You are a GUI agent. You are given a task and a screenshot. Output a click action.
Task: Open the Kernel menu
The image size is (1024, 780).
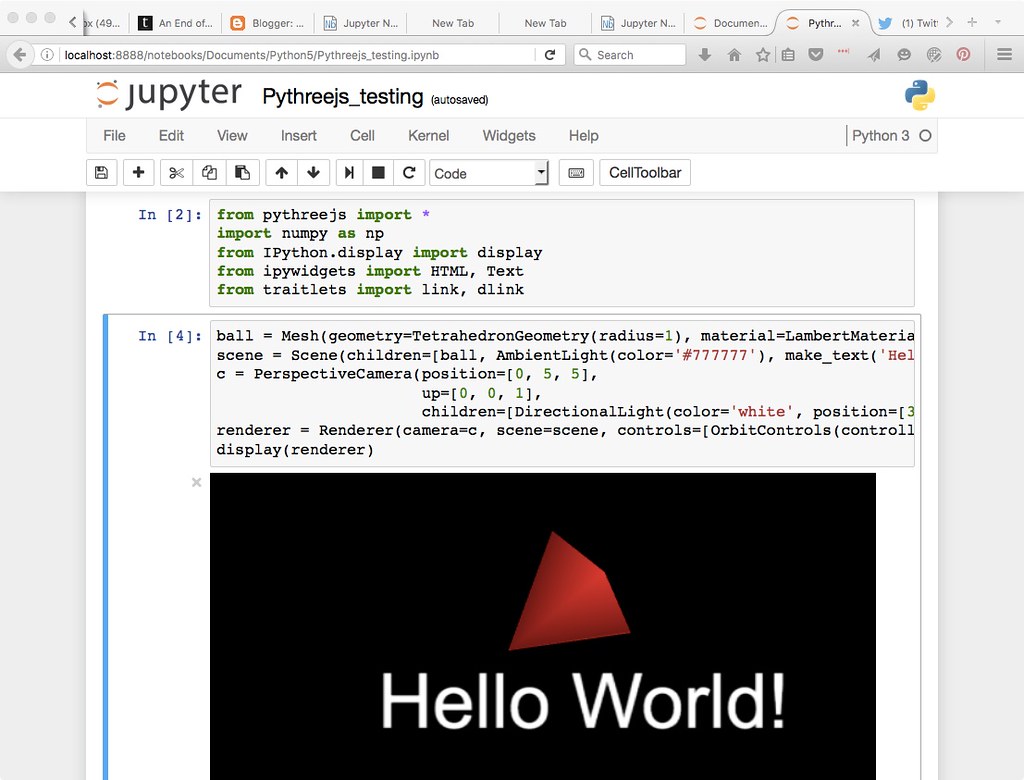click(428, 135)
